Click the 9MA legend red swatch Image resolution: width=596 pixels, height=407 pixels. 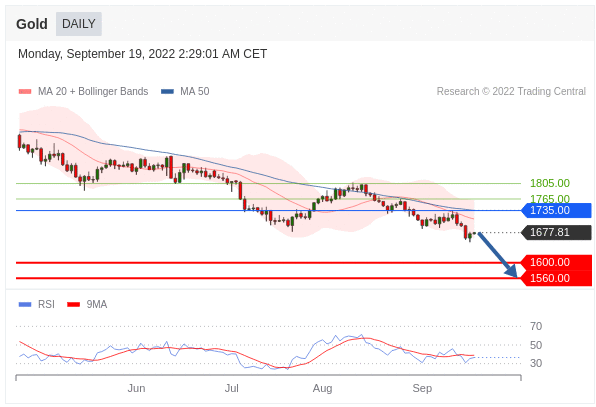pyautogui.click(x=73, y=304)
